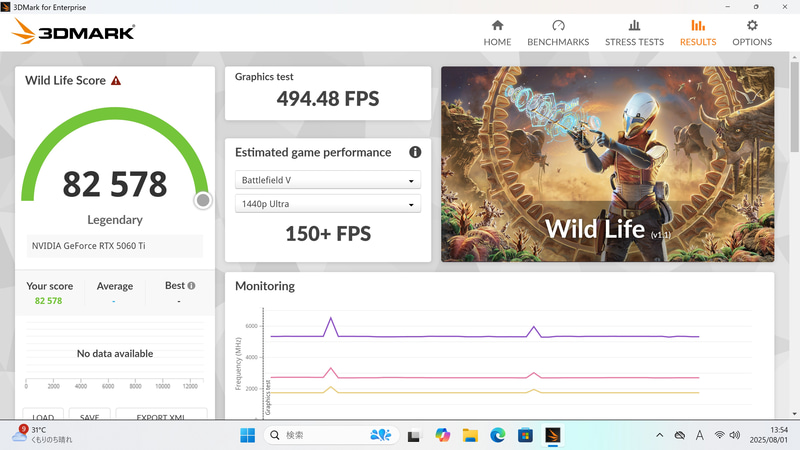The image size is (800, 450).
Task: Show hidden system tray icons
Action: click(x=659, y=435)
